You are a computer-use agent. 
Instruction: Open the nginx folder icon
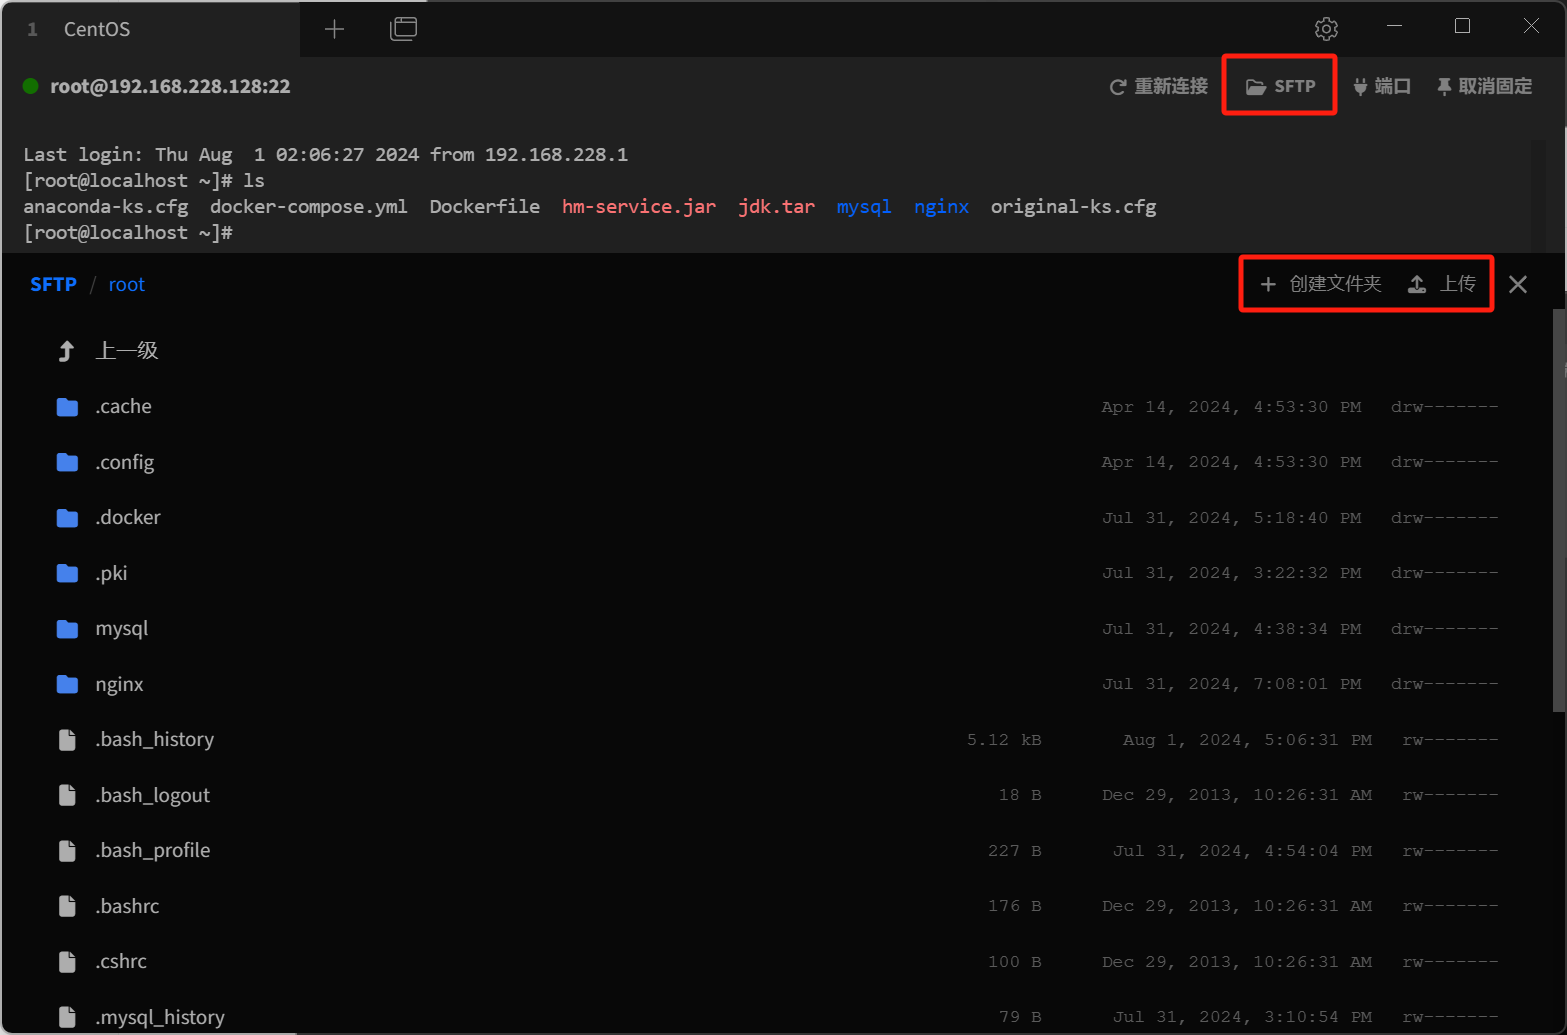coord(67,684)
